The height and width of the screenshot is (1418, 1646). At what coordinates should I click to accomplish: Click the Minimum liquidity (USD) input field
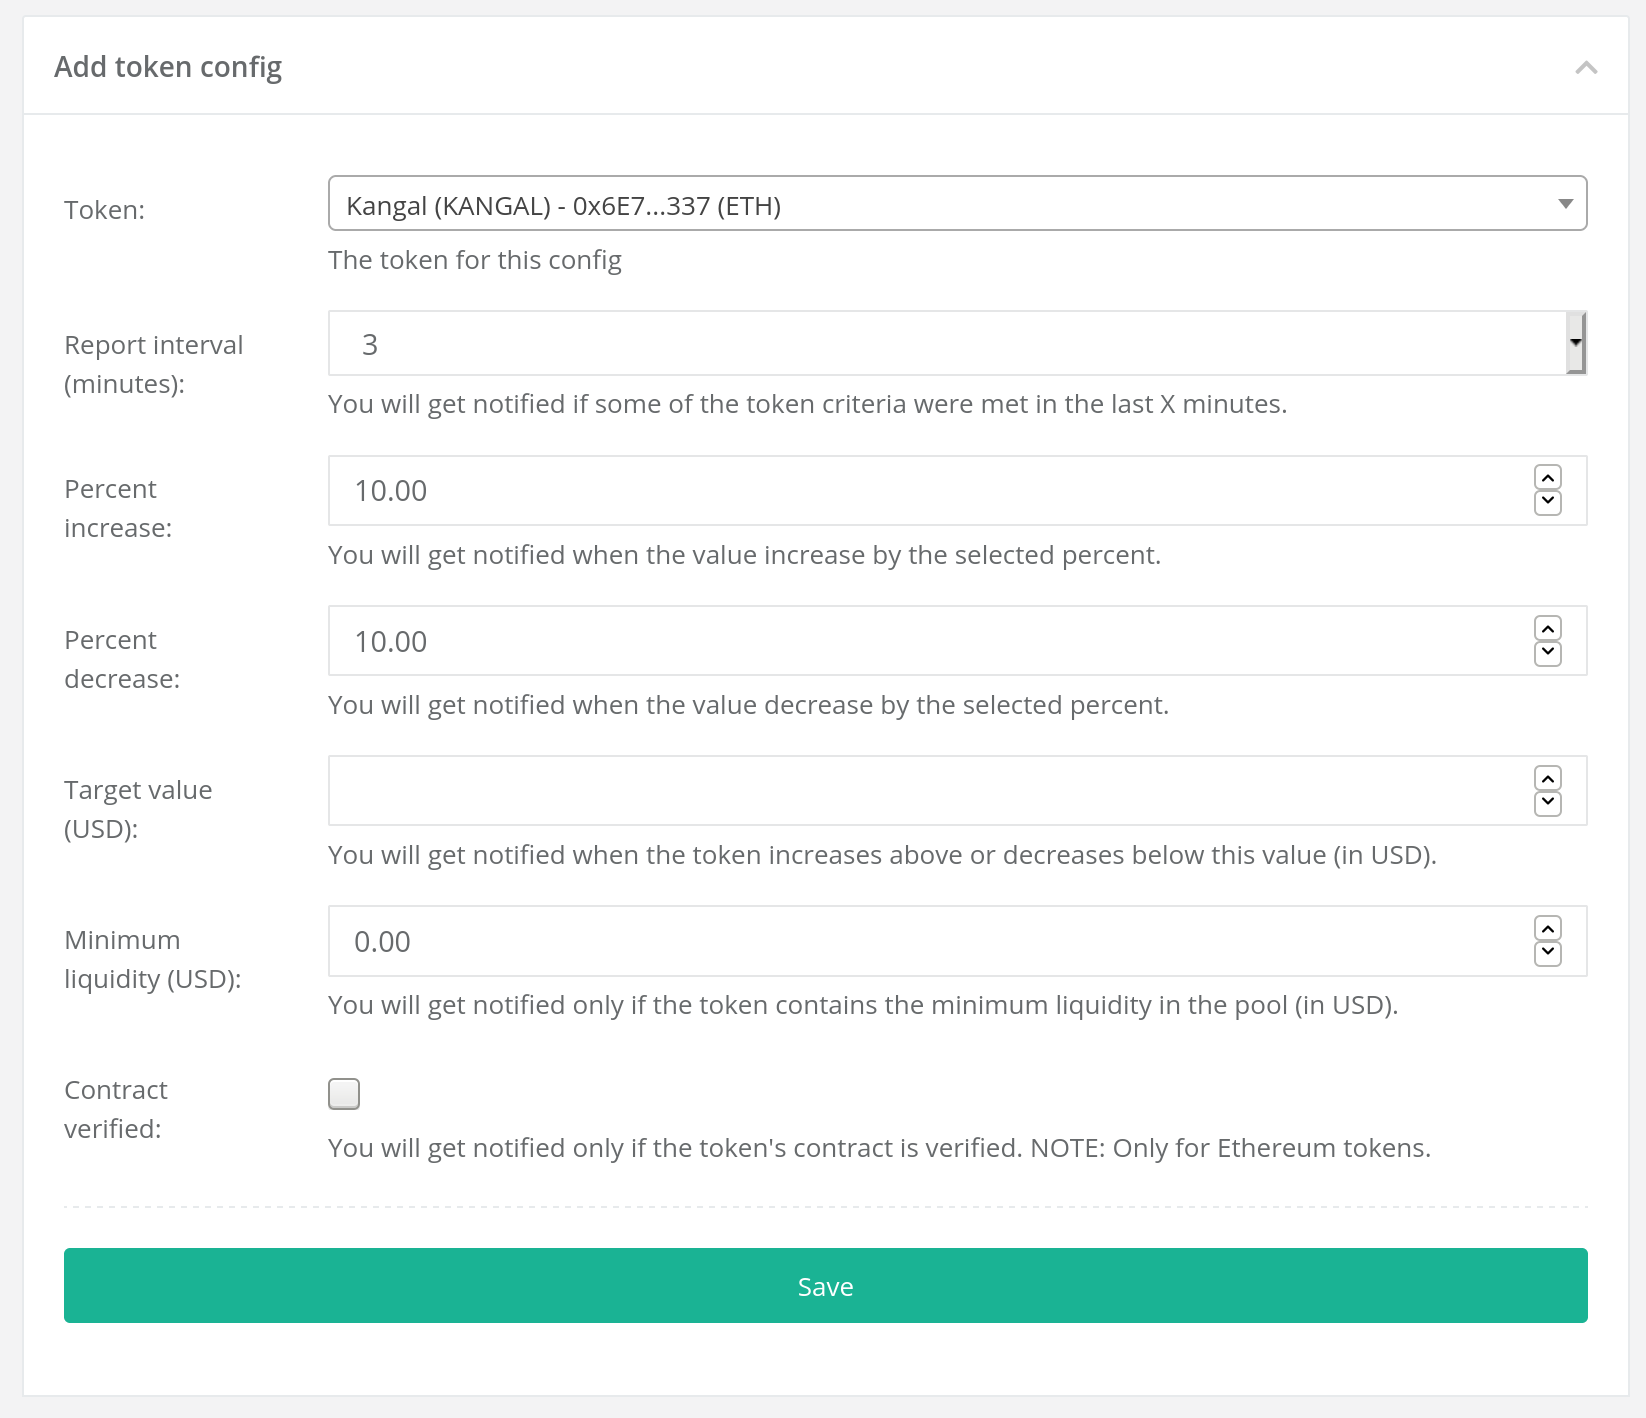(957, 941)
